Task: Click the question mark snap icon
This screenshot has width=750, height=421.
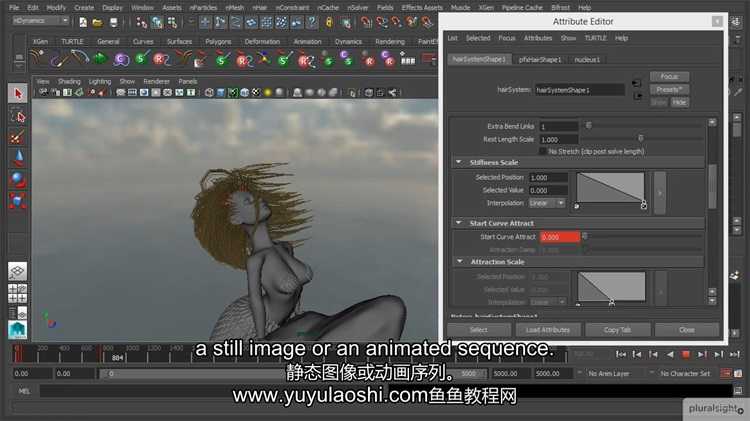Action: point(312,22)
